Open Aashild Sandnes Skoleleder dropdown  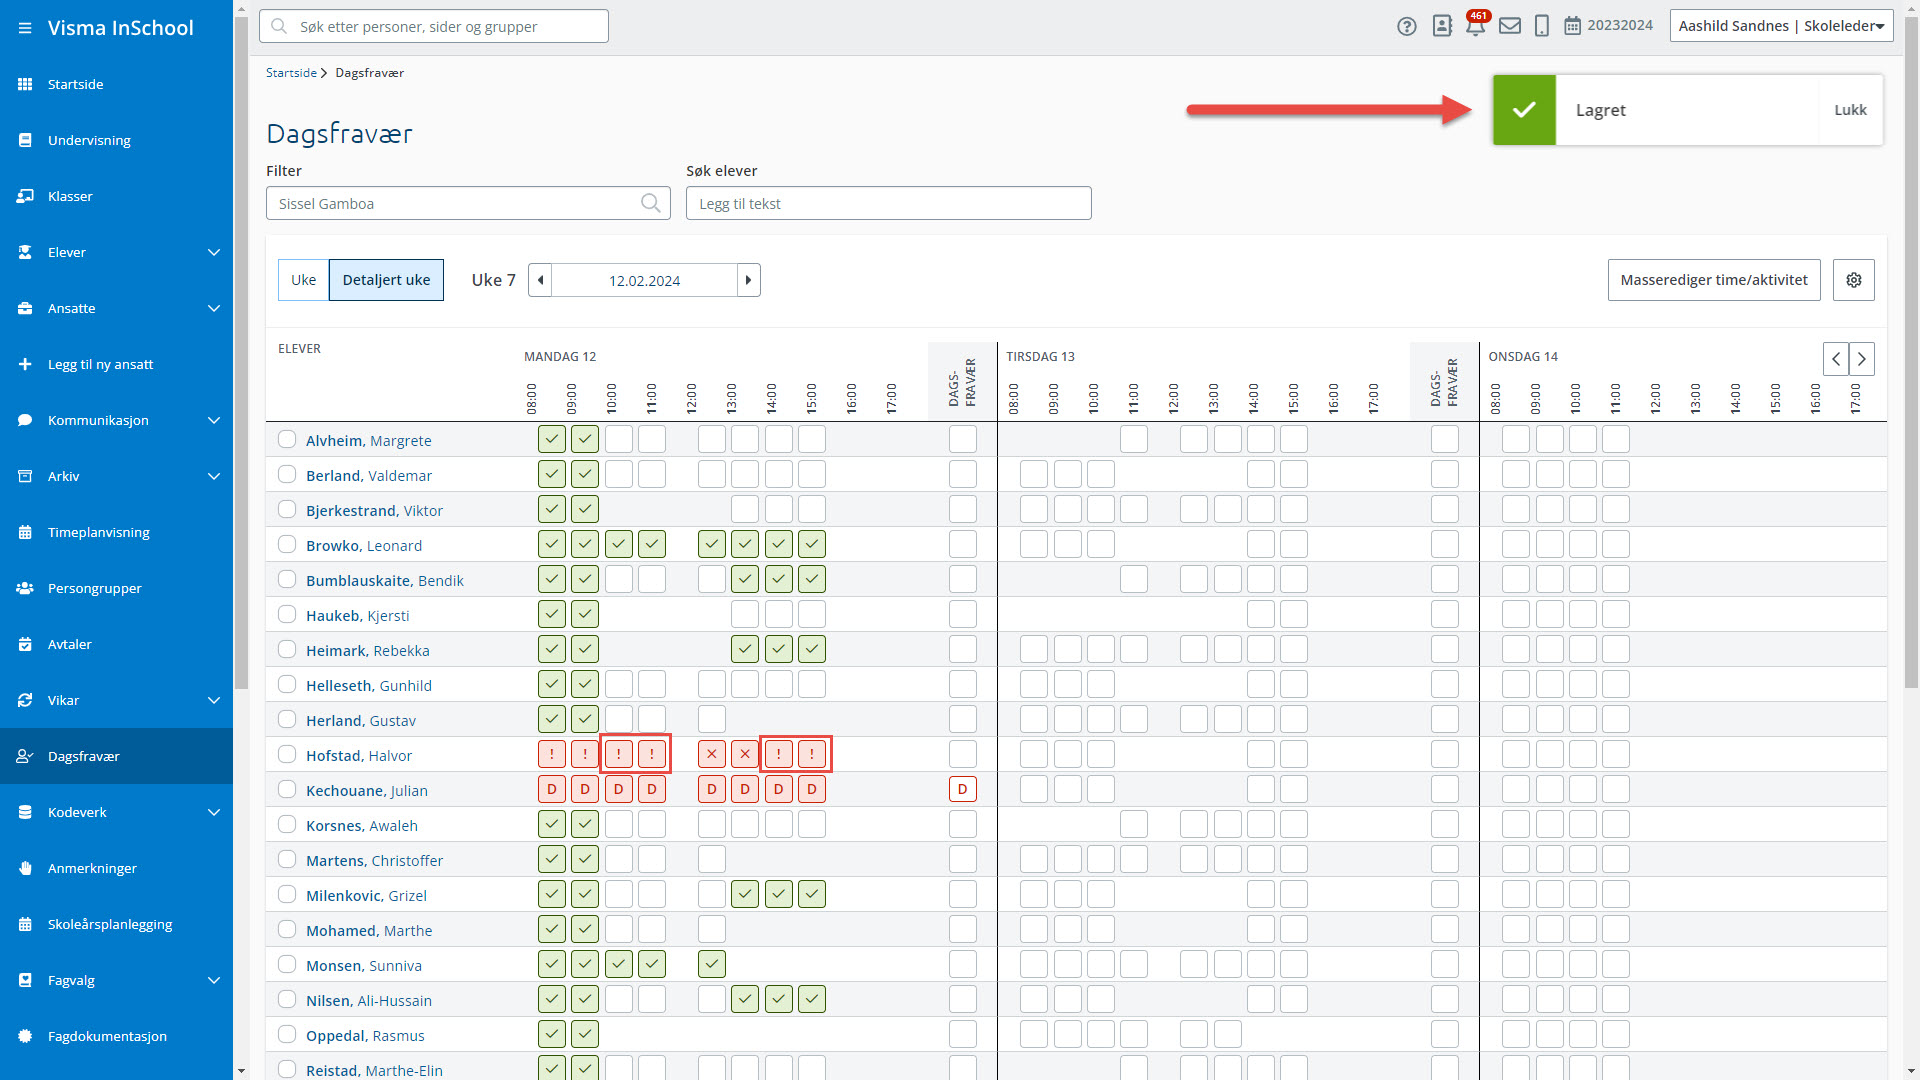pos(1781,26)
